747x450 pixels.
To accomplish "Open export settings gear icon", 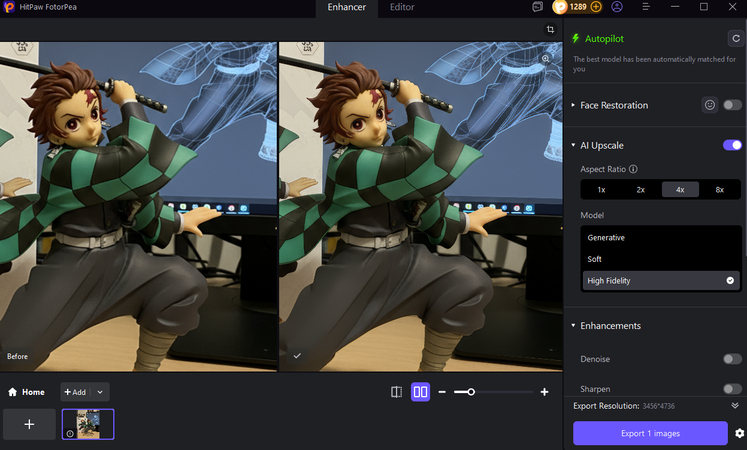I will pyautogui.click(x=739, y=433).
